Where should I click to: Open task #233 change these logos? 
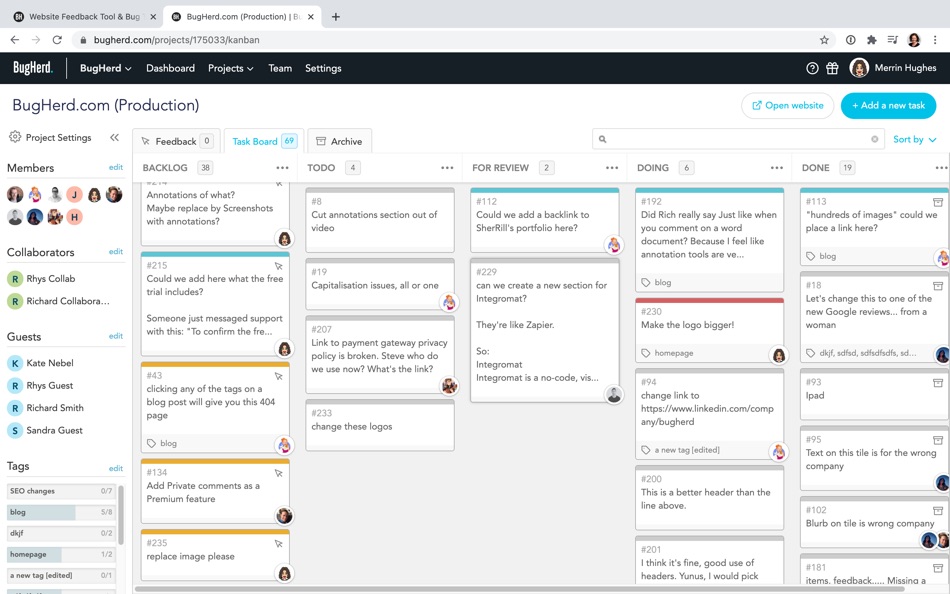[x=380, y=425]
